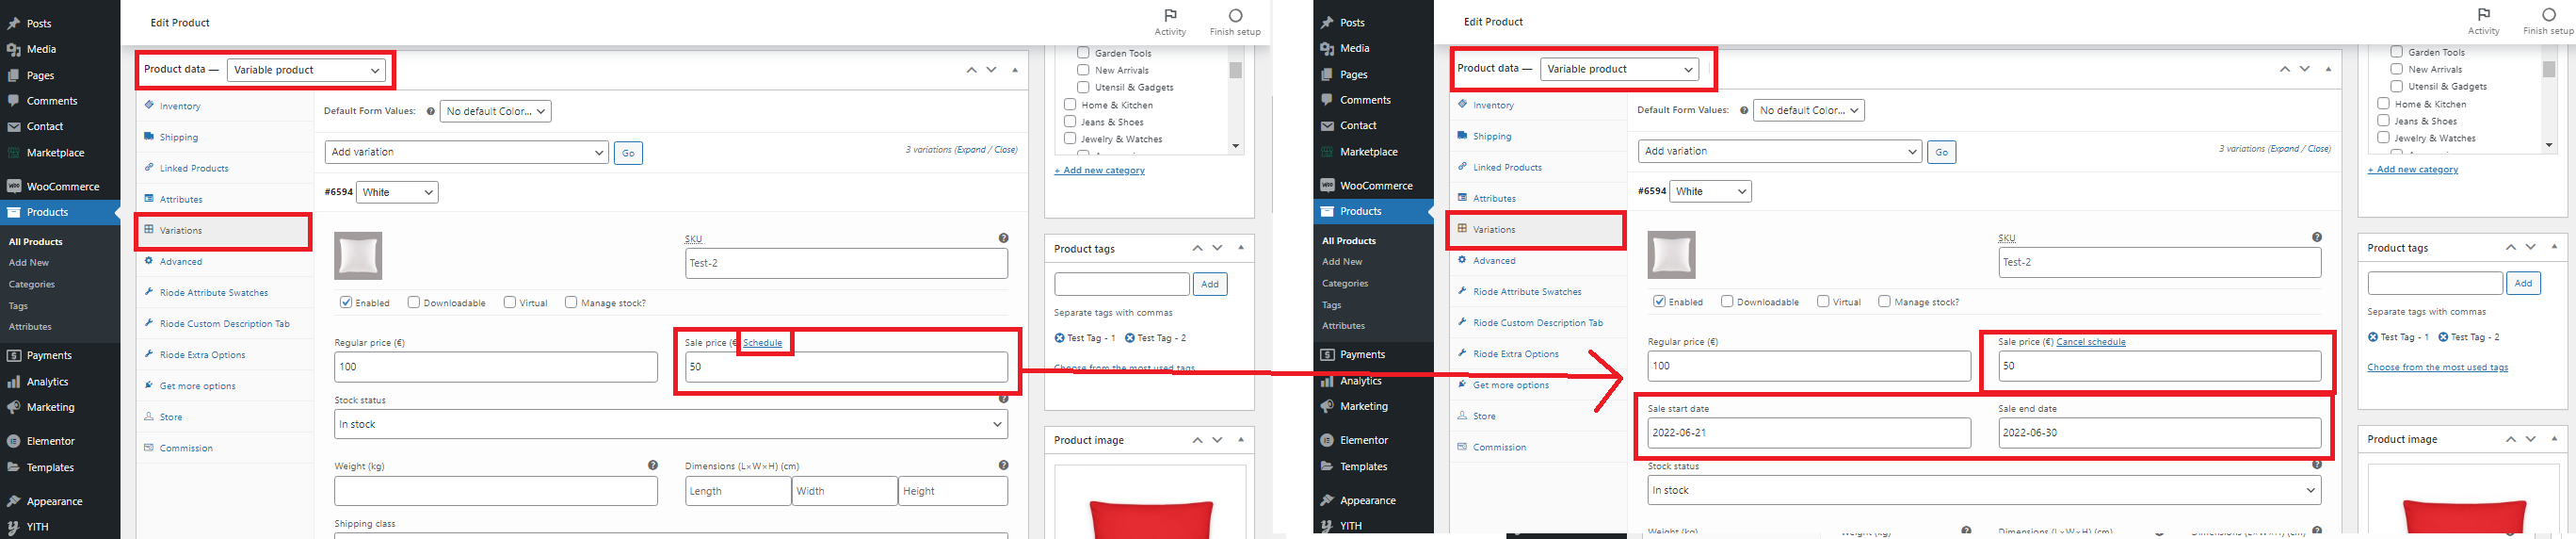The width and height of the screenshot is (2576, 539).
Task: Open Activity flag icon in right screenshot
Action: tap(2483, 14)
